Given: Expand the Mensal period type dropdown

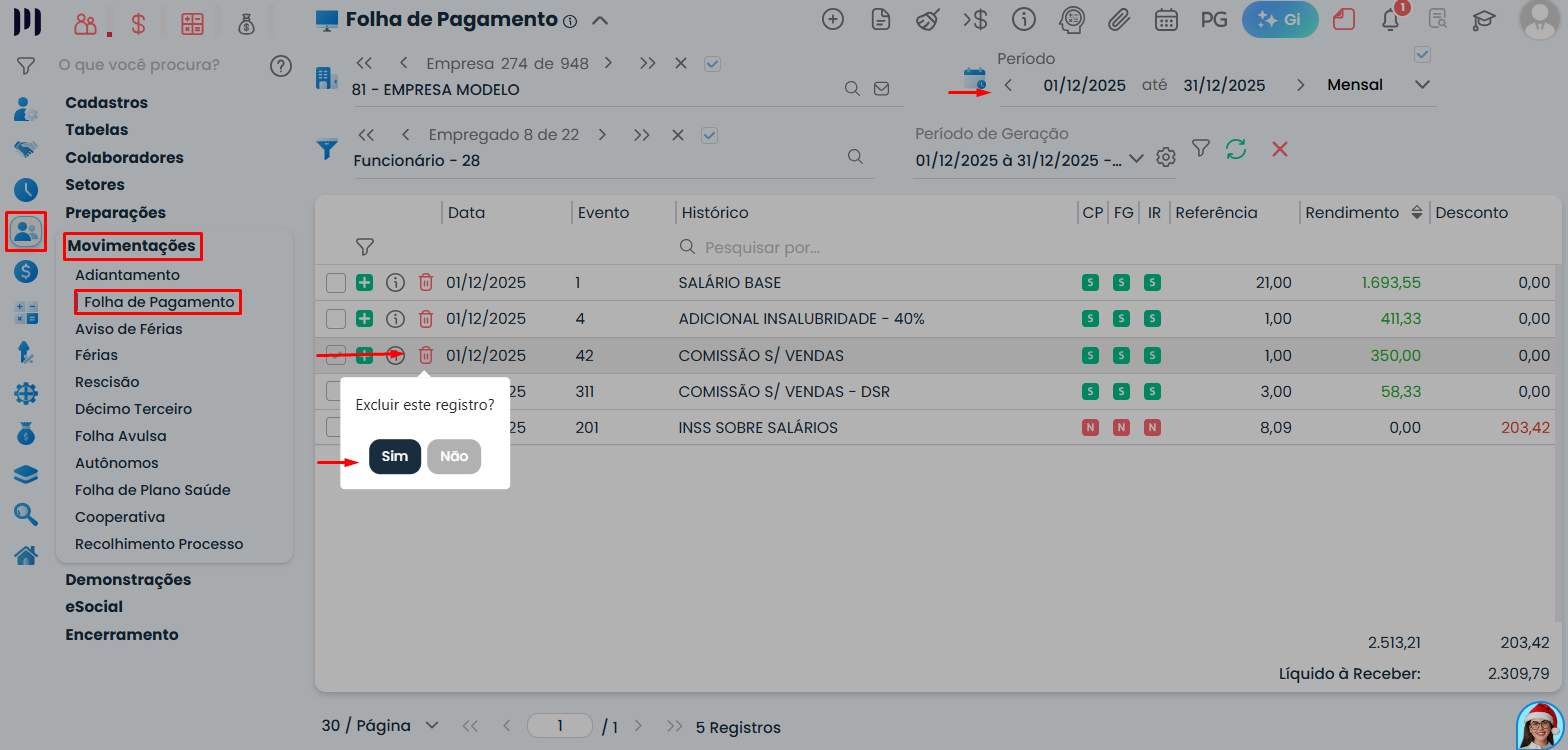Looking at the screenshot, I should [x=1423, y=85].
